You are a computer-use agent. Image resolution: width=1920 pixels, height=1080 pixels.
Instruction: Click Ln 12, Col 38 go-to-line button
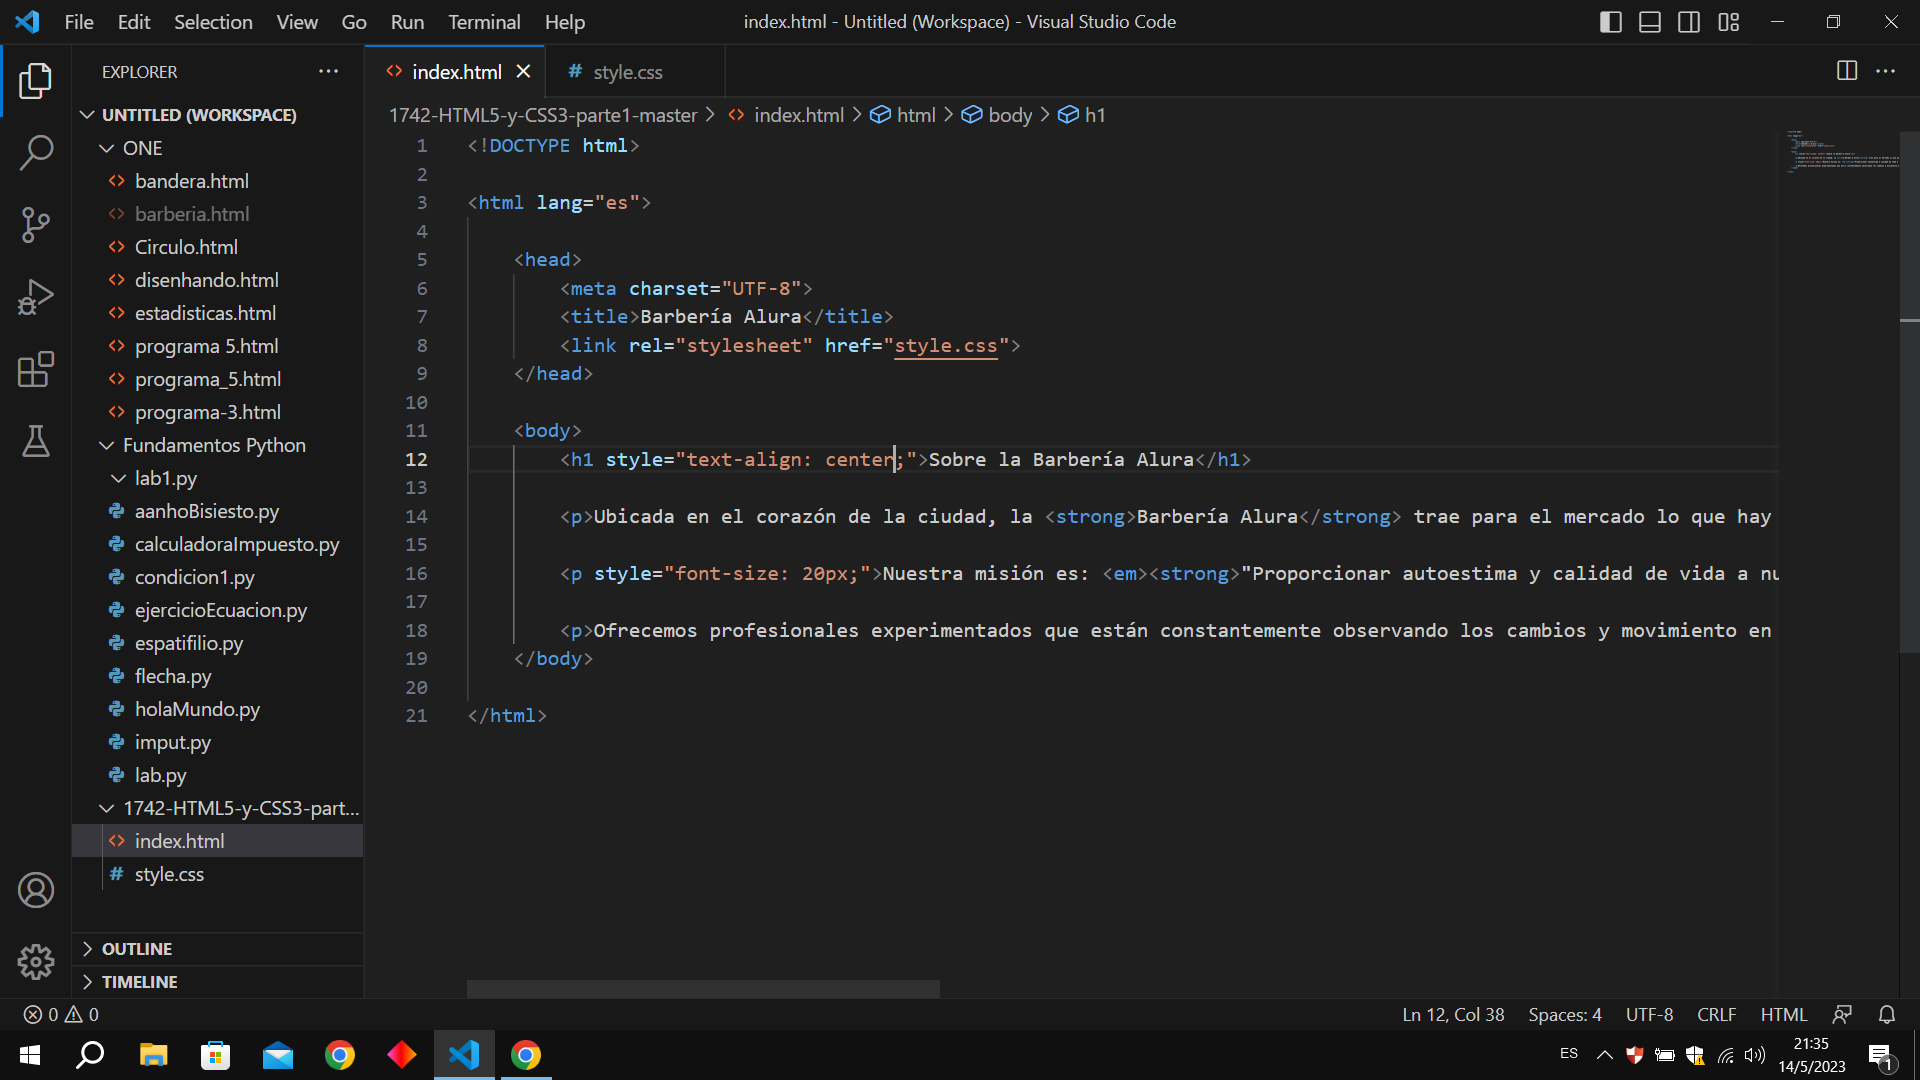click(1453, 1014)
